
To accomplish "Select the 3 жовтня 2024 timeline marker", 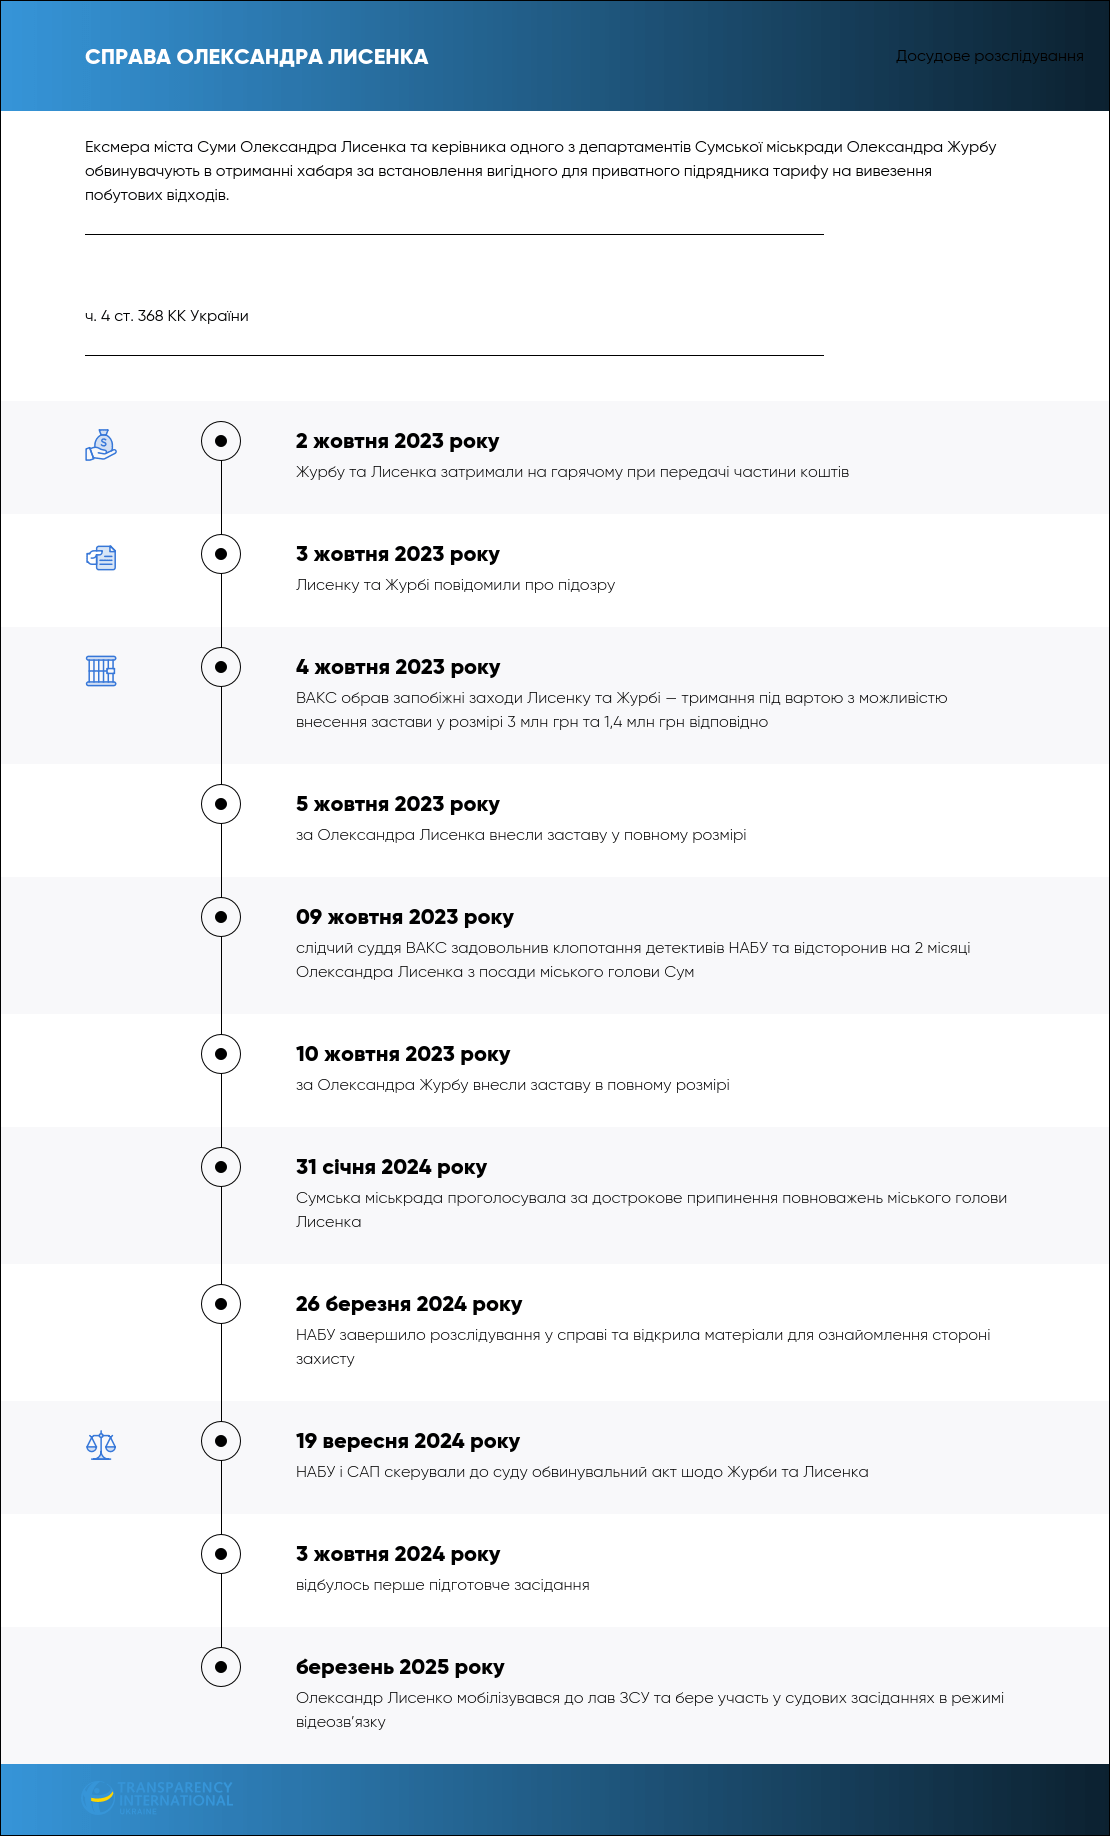I will [221, 1554].
